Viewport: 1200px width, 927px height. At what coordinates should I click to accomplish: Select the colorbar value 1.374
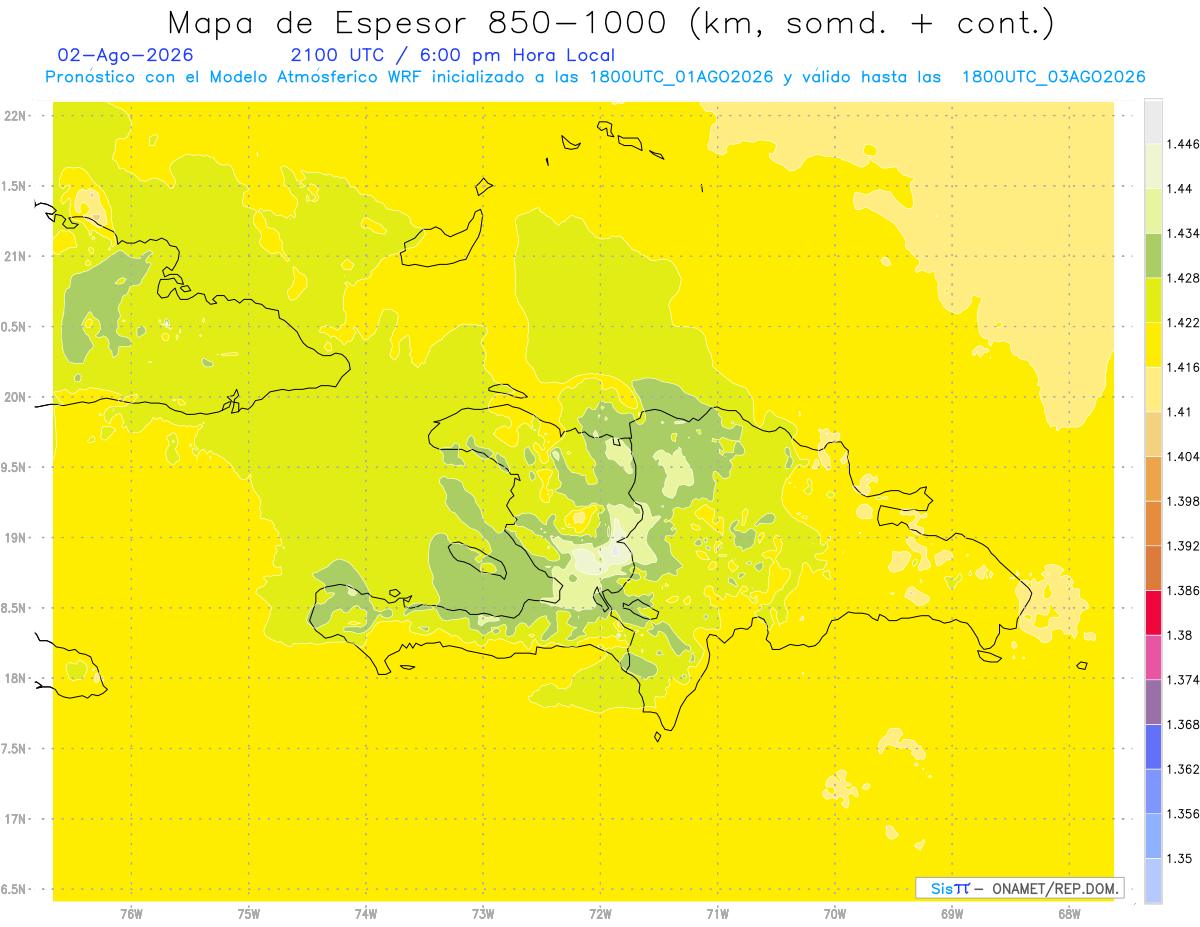pos(1183,680)
